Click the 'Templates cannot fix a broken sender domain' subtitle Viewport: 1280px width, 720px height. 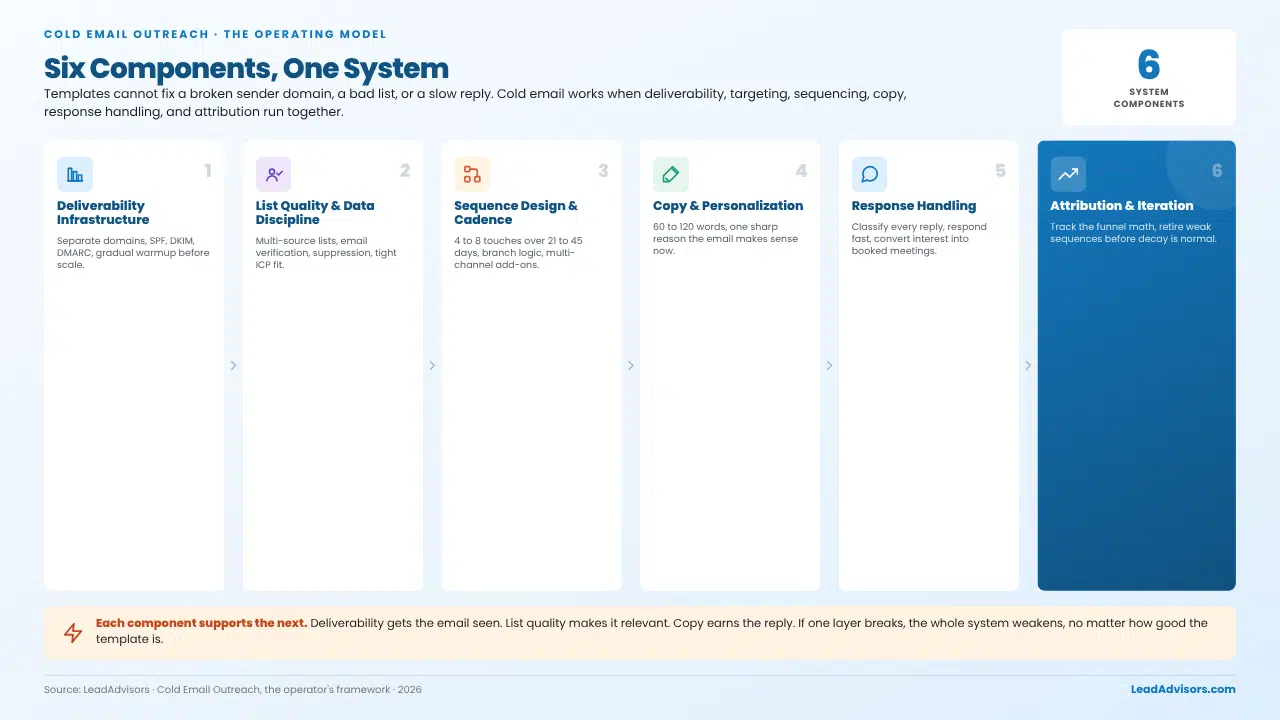click(x=475, y=103)
